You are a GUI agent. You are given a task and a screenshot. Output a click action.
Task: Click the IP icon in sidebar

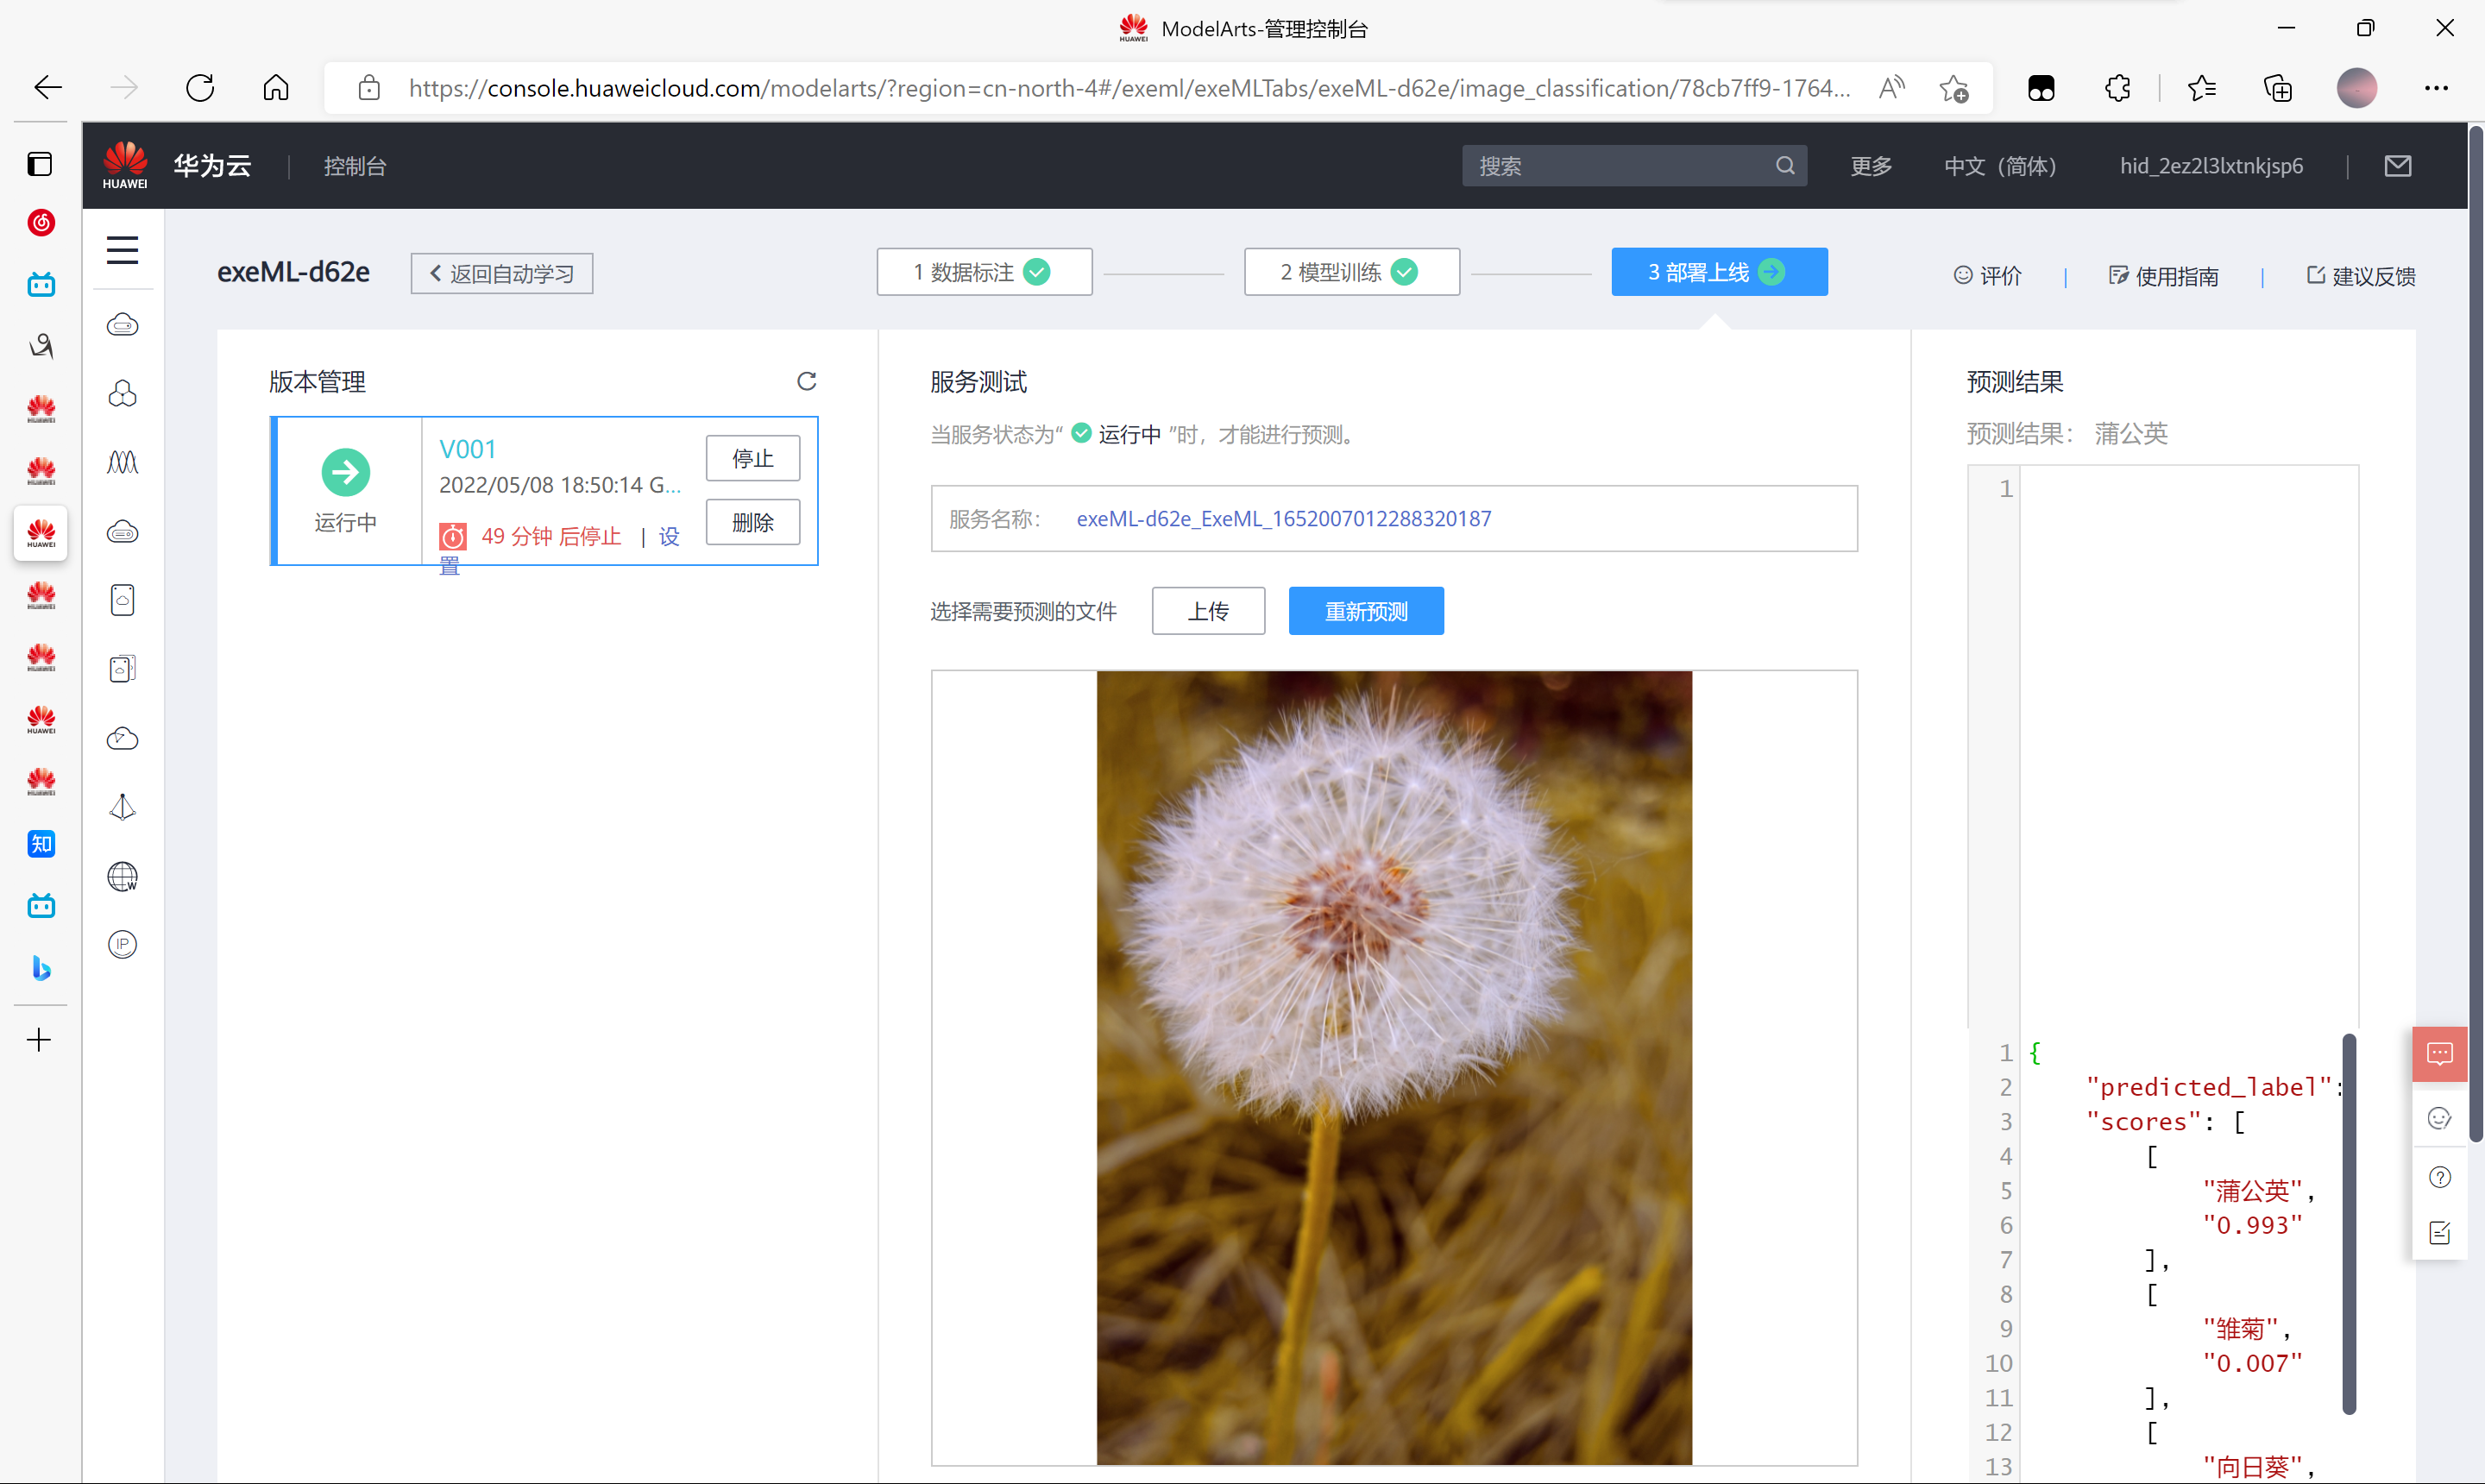point(122,945)
